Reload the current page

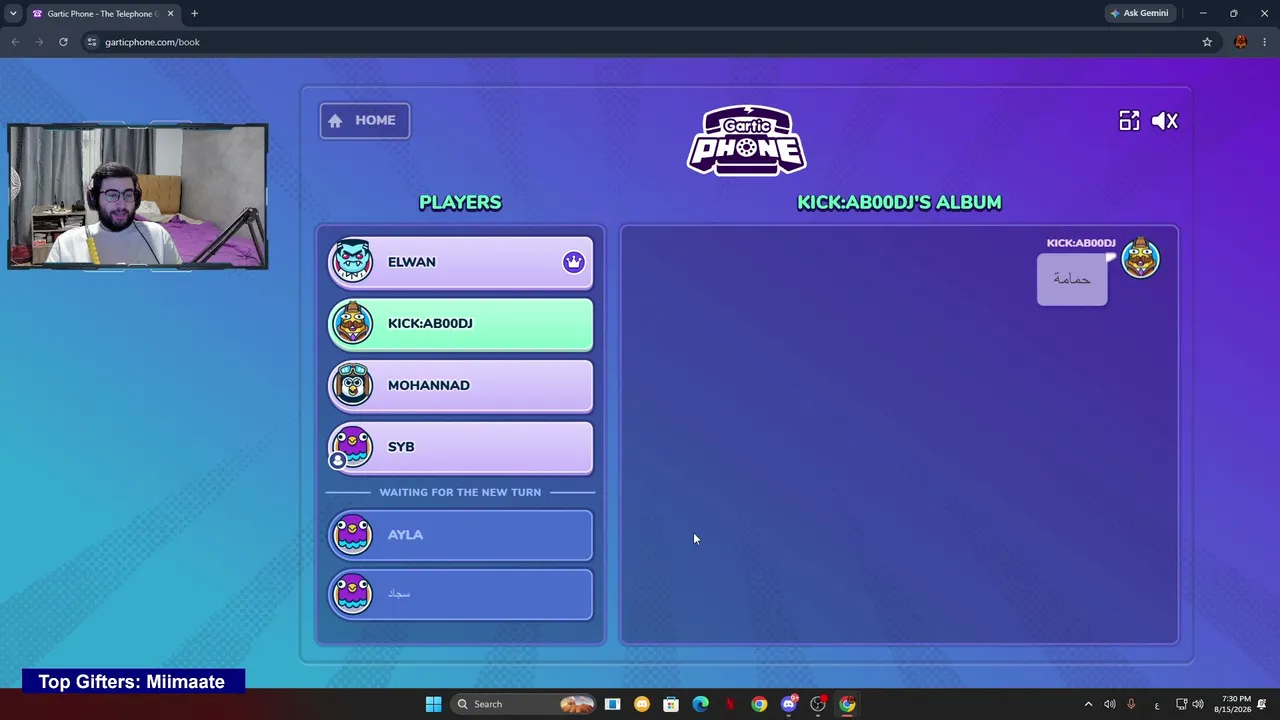pyautogui.click(x=63, y=42)
